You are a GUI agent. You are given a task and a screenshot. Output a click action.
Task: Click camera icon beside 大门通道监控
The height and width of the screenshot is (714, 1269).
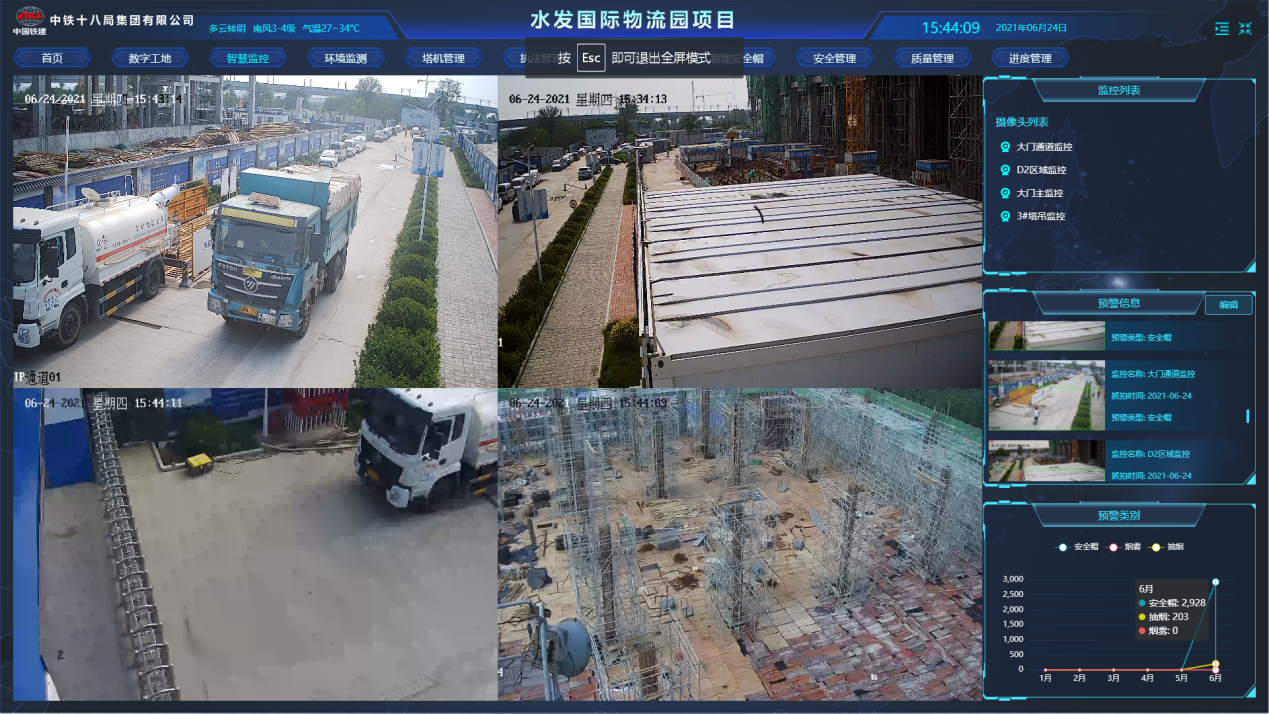pos(1005,147)
